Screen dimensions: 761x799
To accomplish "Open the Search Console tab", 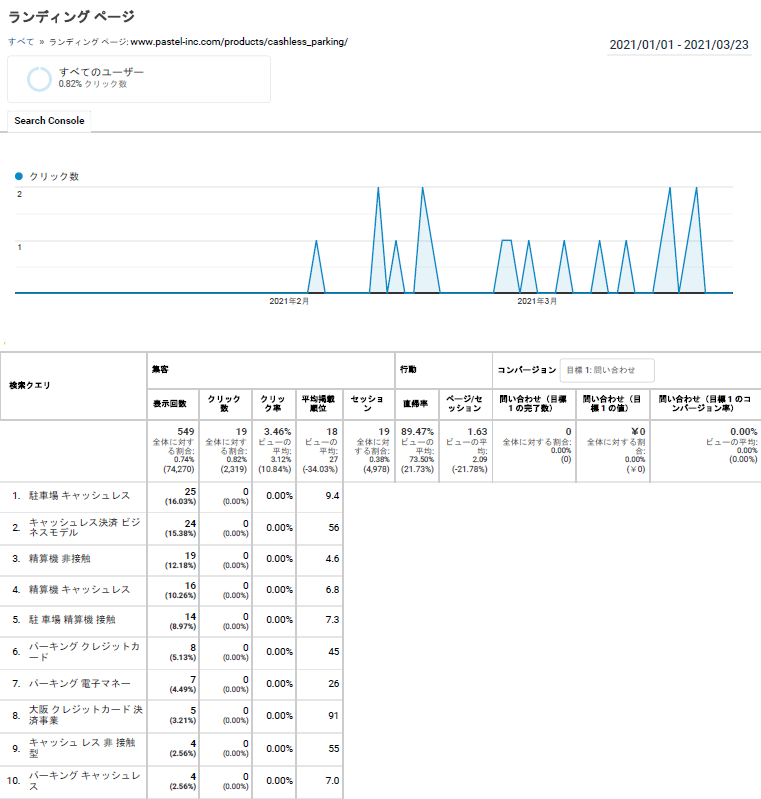I will tap(49, 120).
